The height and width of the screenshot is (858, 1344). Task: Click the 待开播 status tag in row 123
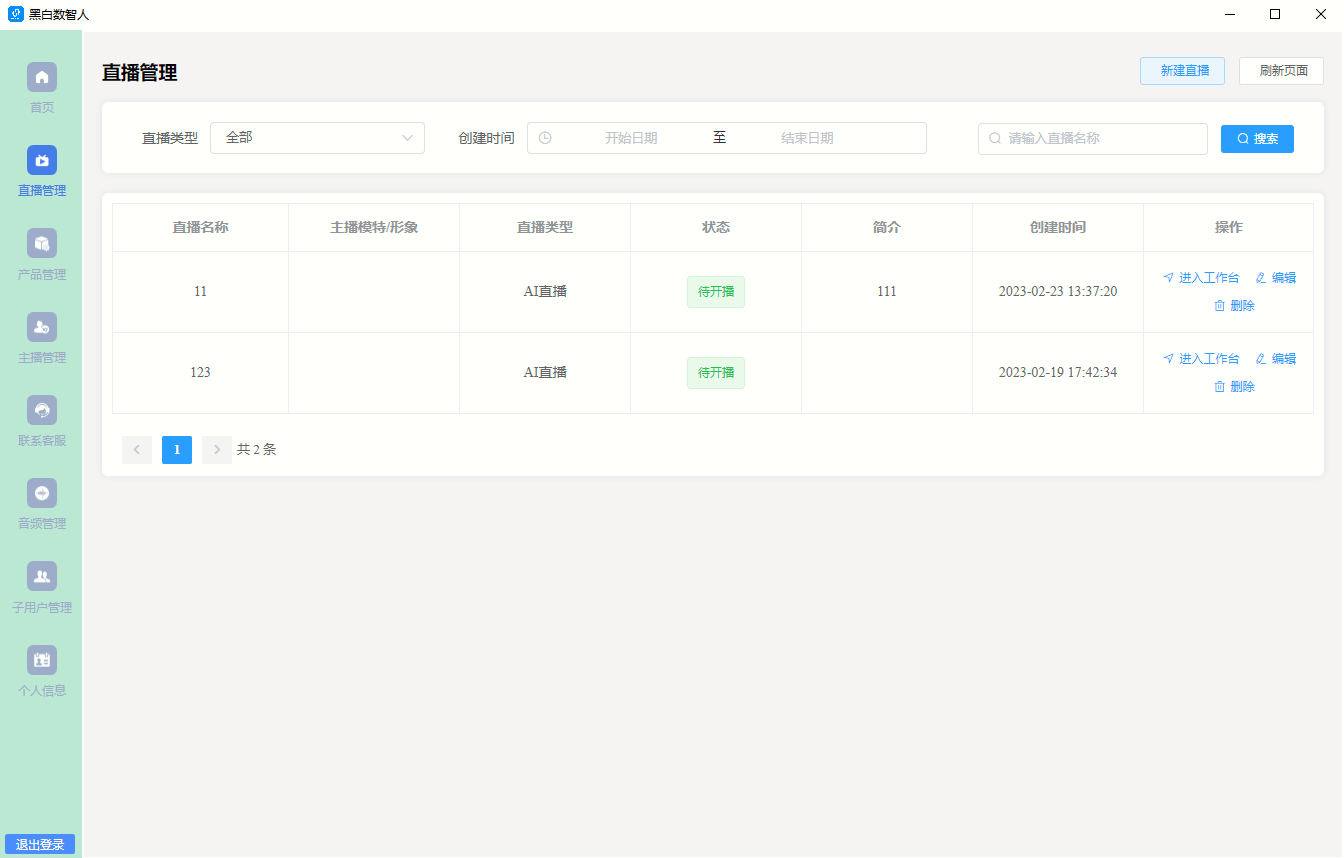tap(716, 373)
